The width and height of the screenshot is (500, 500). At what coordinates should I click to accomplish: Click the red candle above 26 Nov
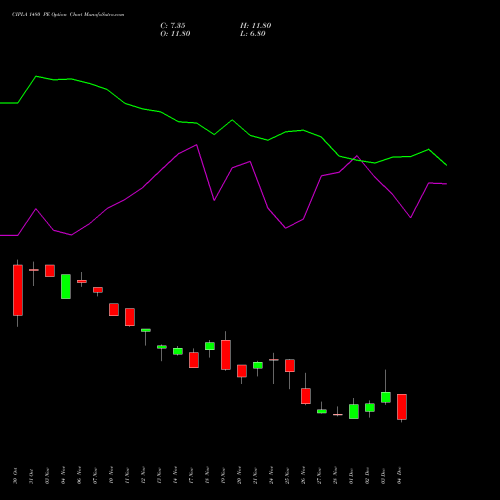(306, 396)
